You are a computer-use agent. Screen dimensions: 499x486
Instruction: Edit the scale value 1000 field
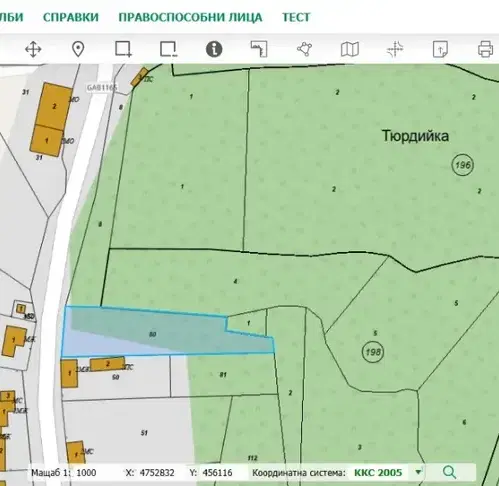click(86, 473)
